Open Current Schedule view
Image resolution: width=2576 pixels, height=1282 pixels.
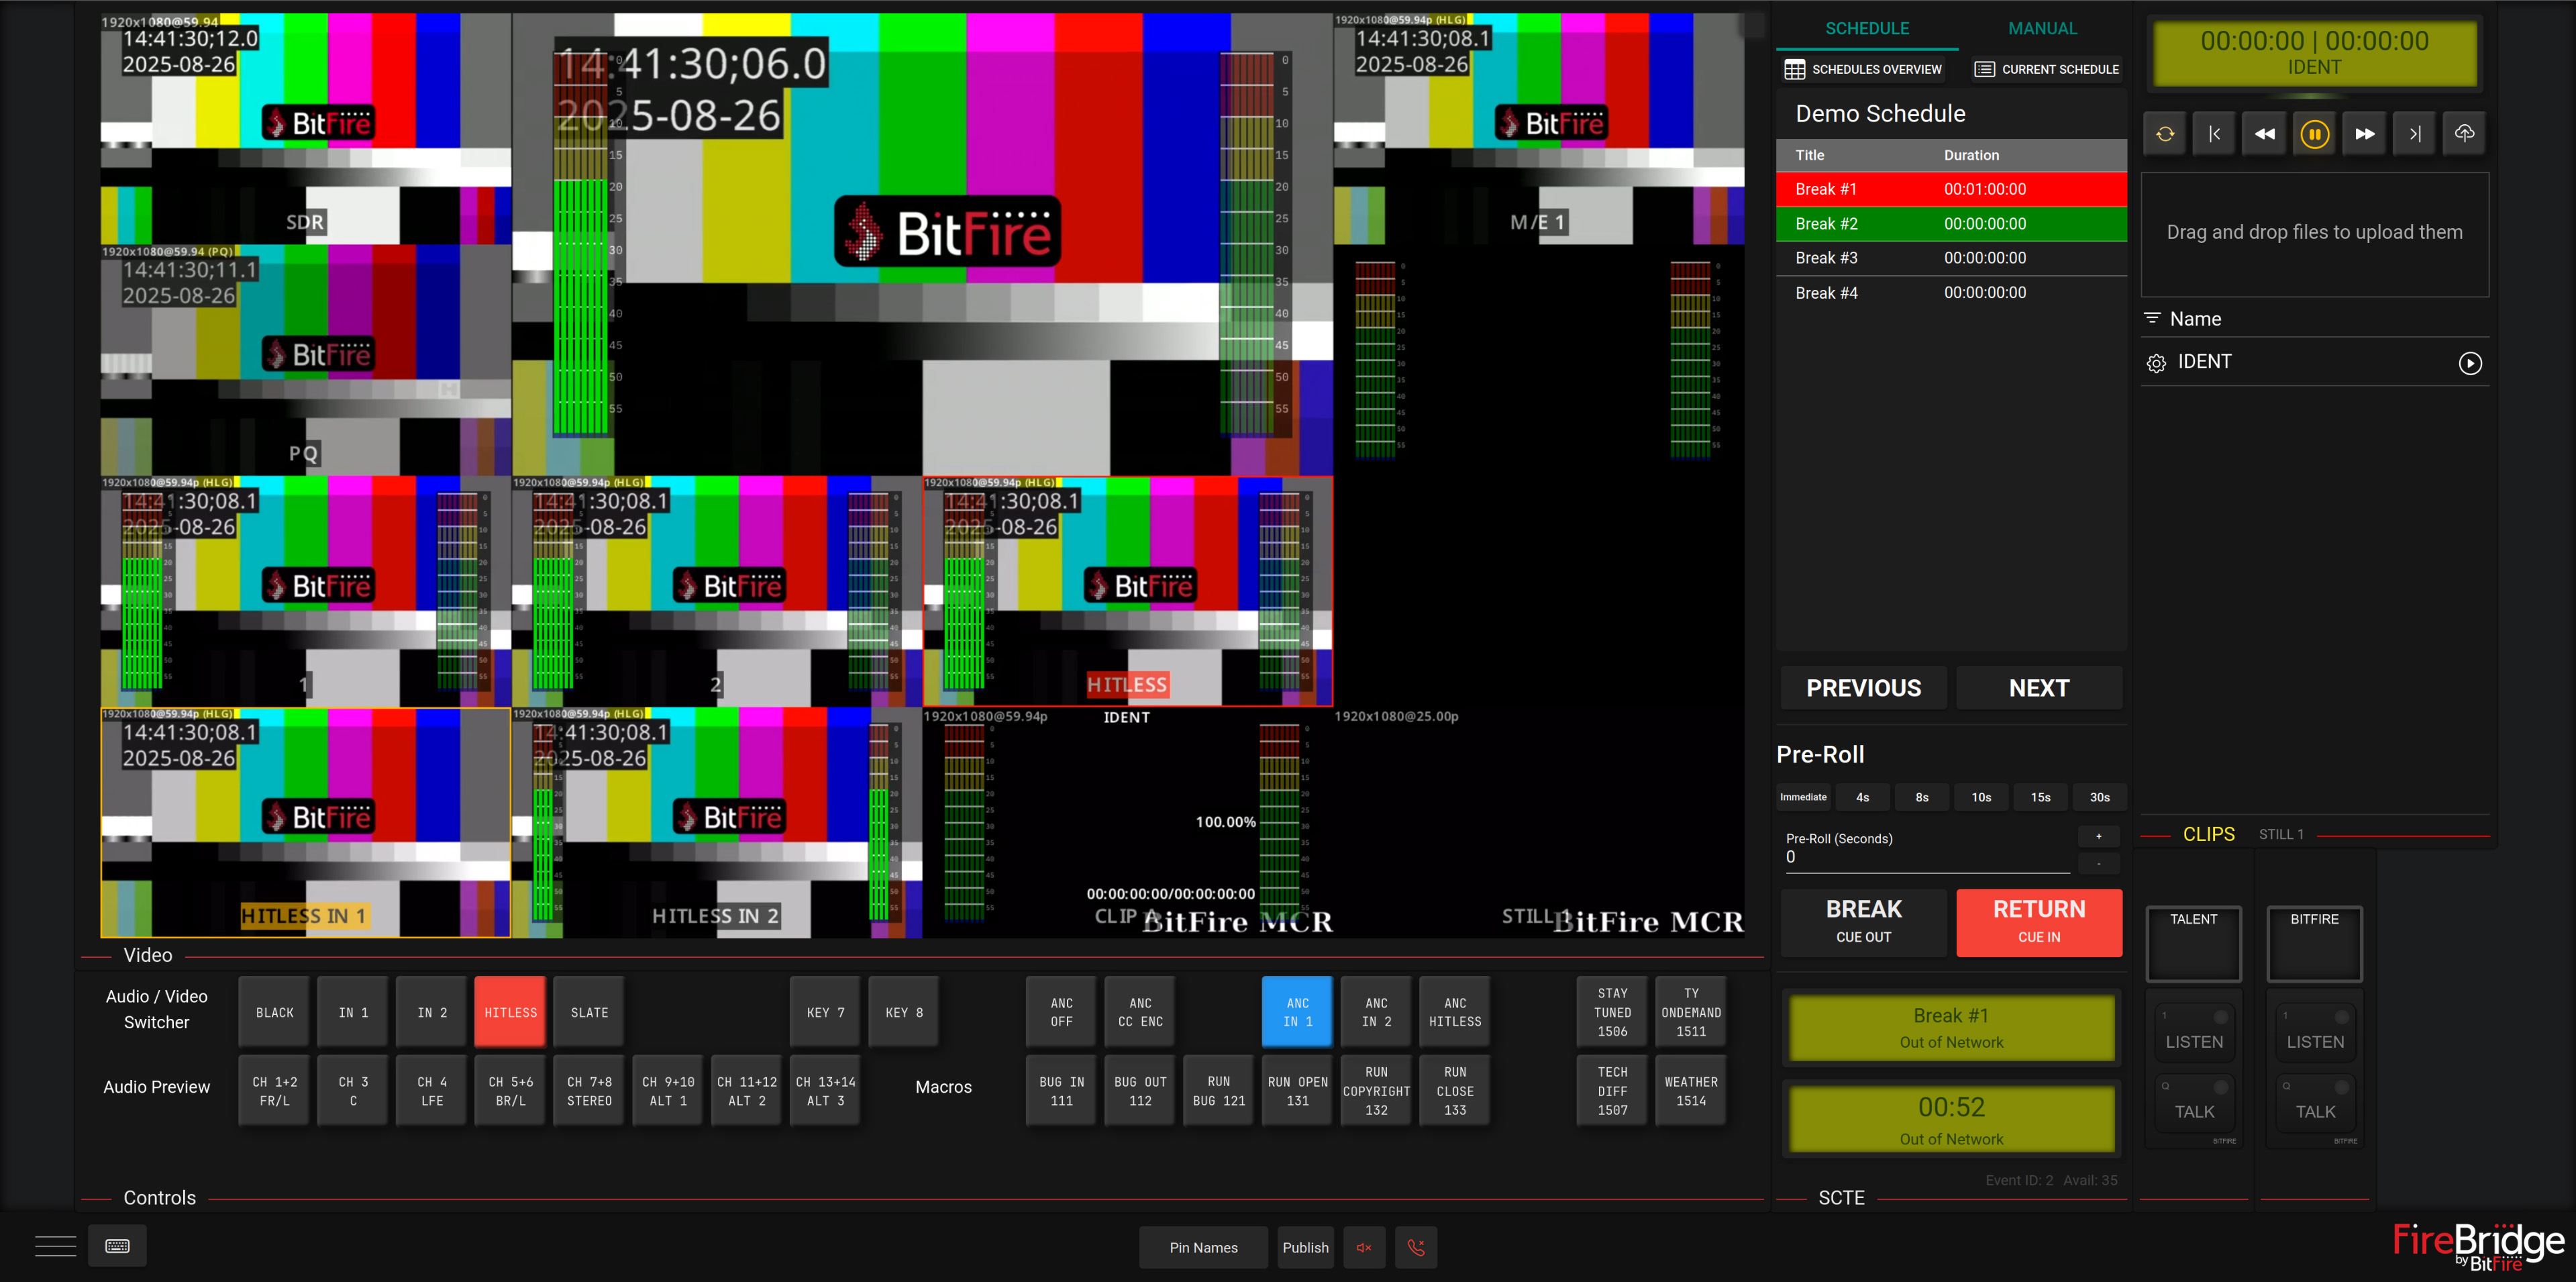(2046, 69)
